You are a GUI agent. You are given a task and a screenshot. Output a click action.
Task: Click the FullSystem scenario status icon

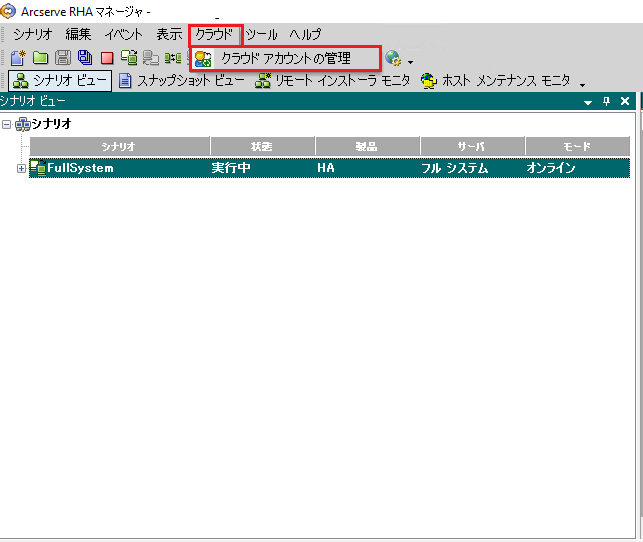click(38, 168)
